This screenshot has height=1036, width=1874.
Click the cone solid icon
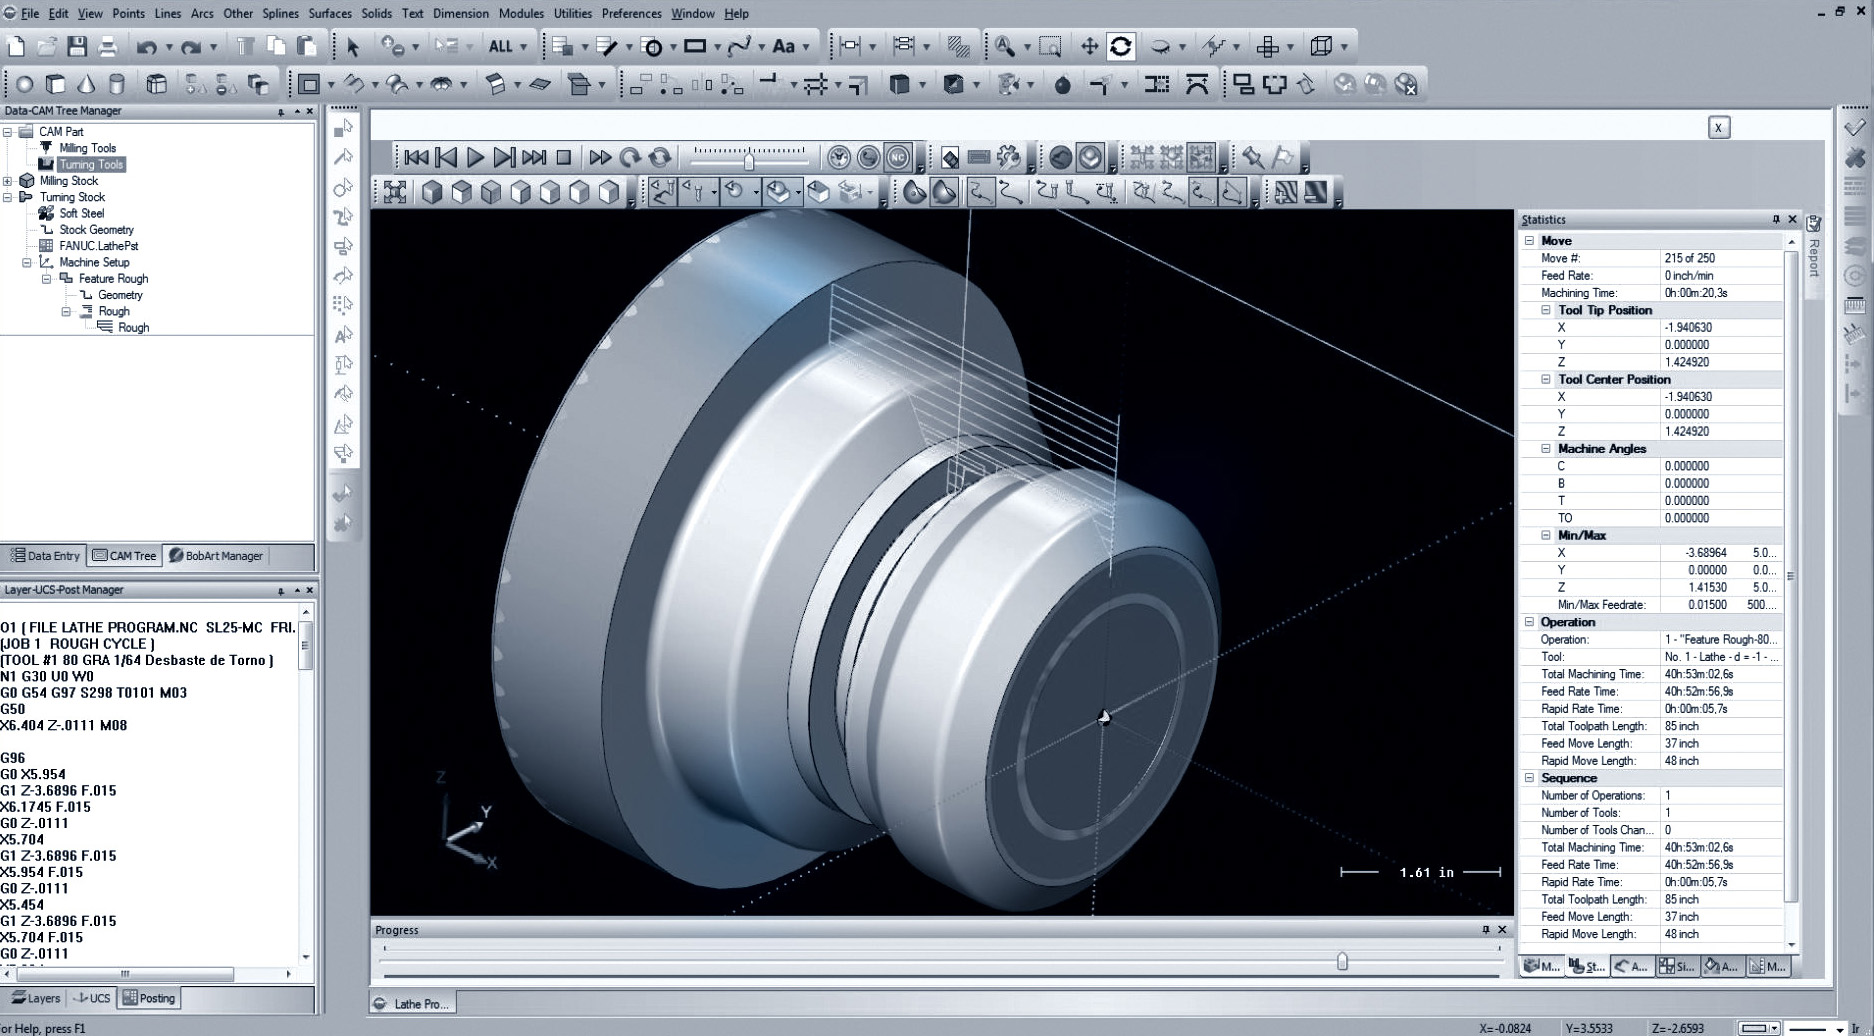pos(86,85)
